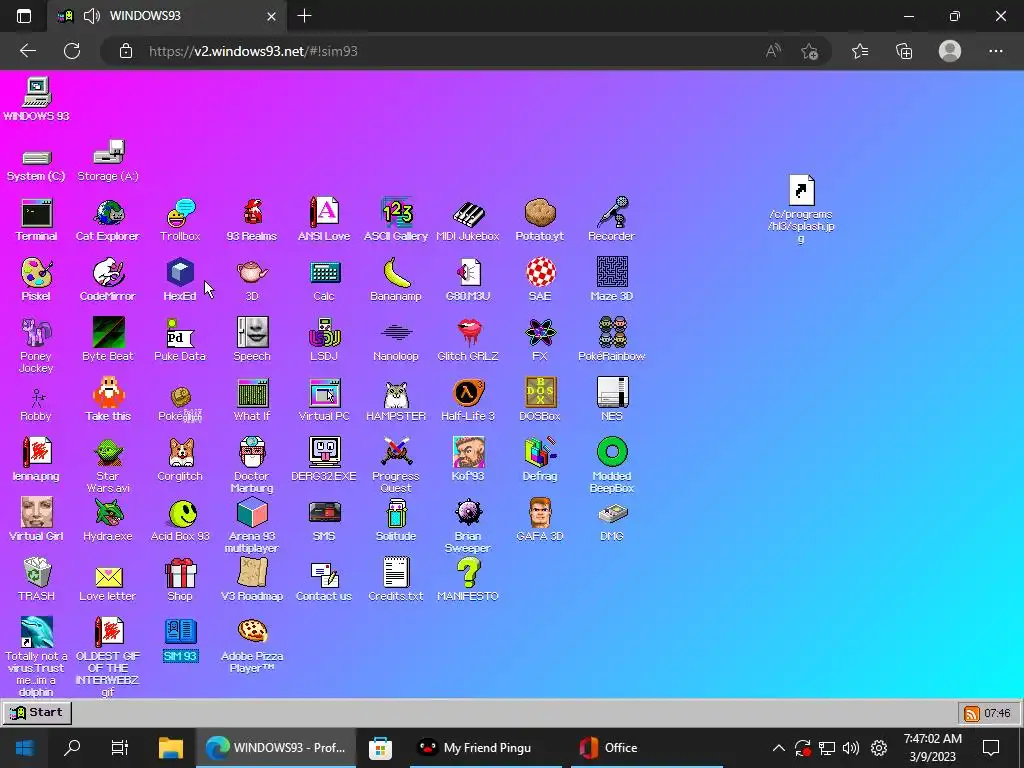Open Take this icon
The width and height of the screenshot is (1024, 768).
tap(108, 400)
